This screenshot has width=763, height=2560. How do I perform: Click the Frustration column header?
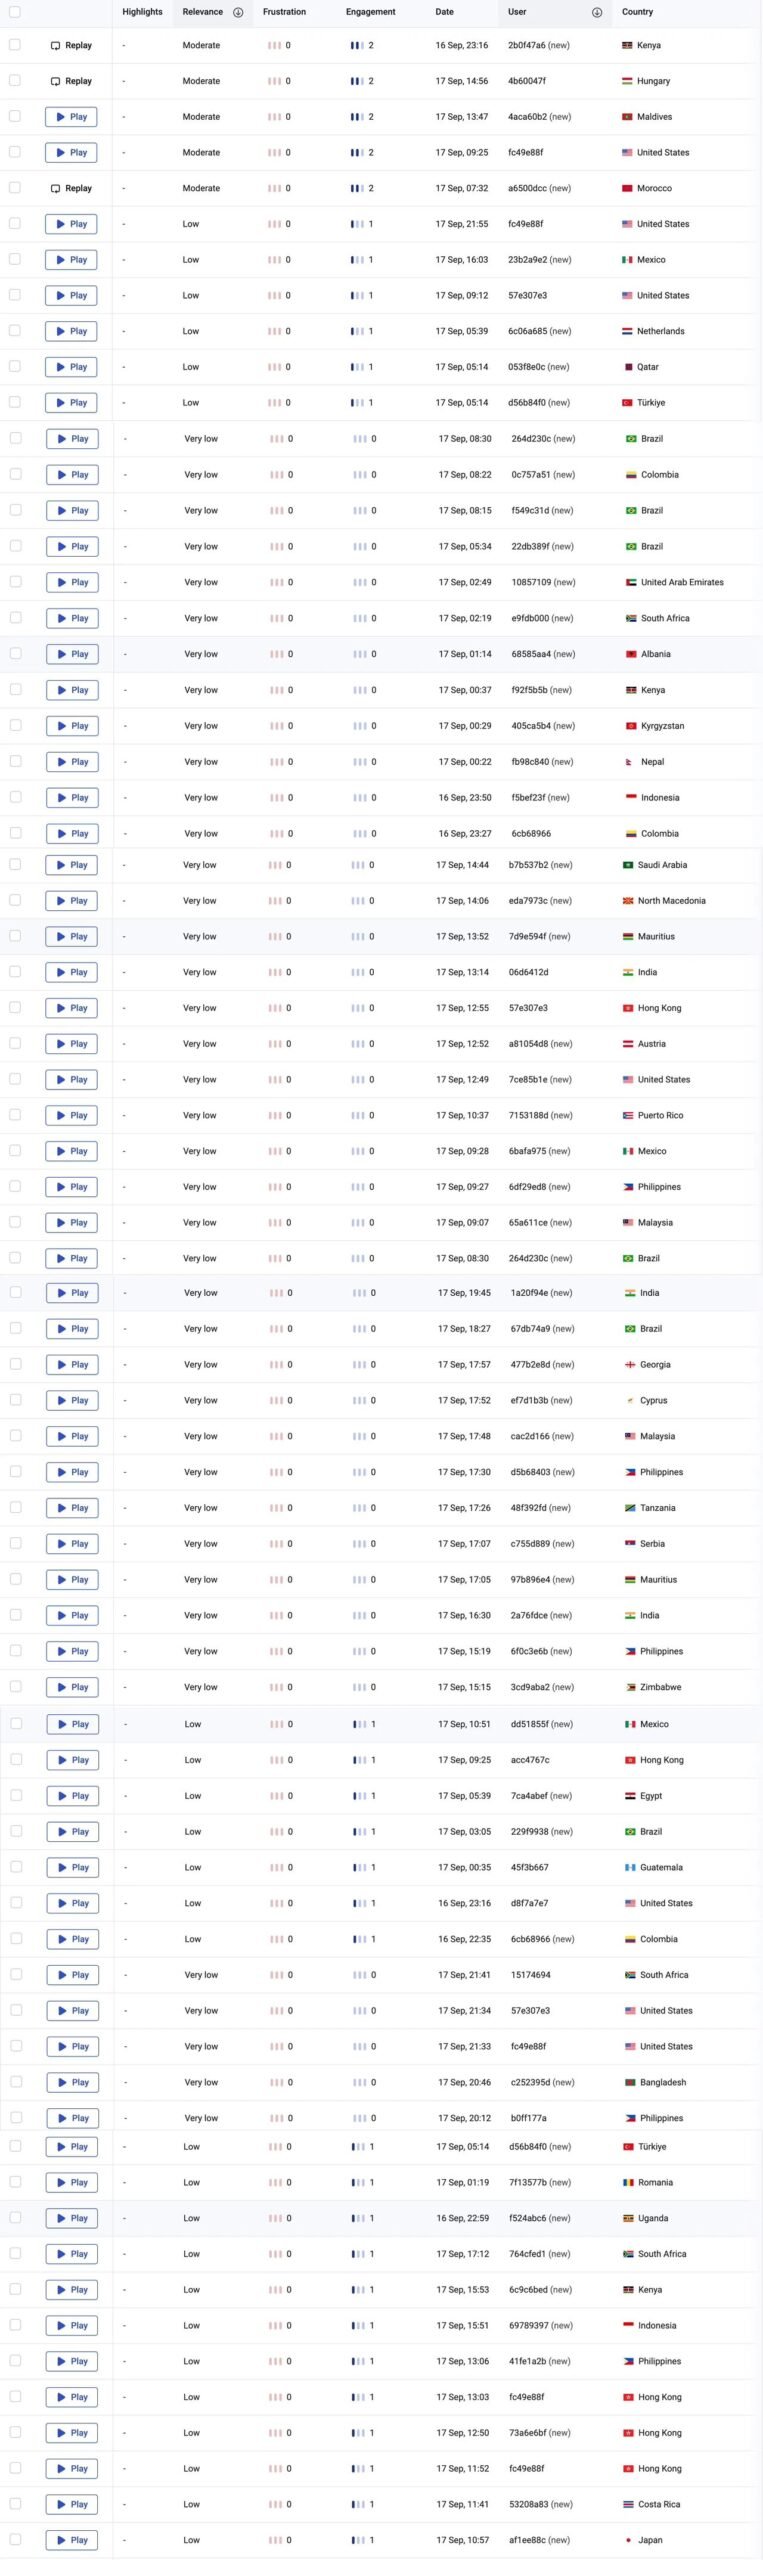pyautogui.click(x=284, y=12)
